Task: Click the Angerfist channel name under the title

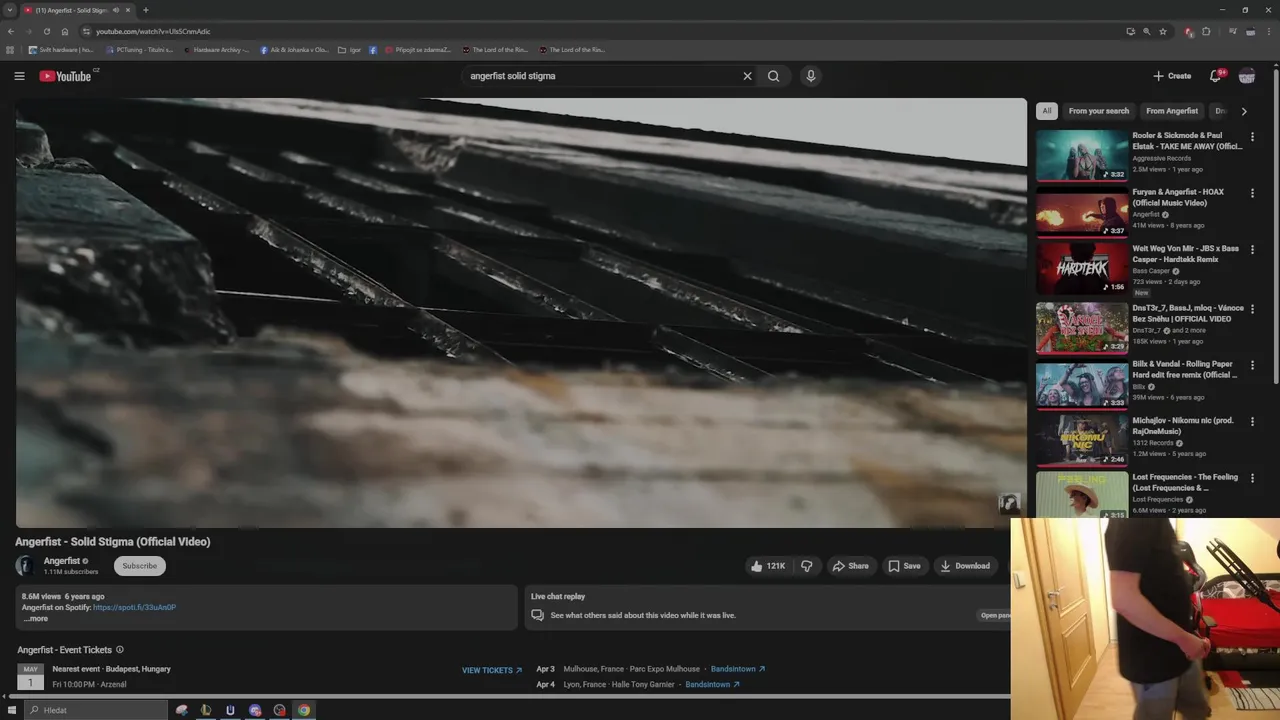Action: (x=62, y=561)
